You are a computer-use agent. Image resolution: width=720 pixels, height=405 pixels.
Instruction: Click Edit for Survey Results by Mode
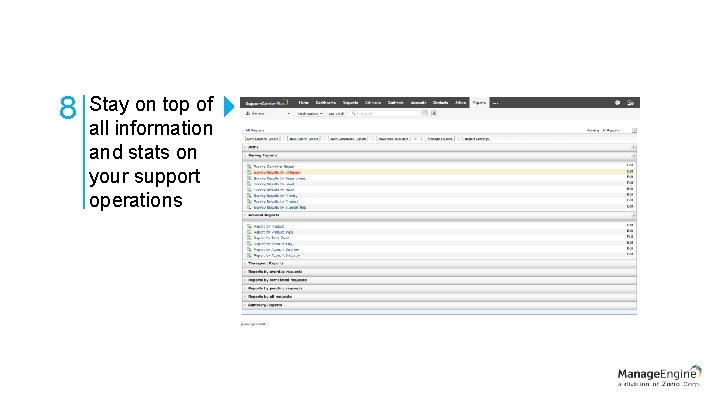[x=630, y=189]
